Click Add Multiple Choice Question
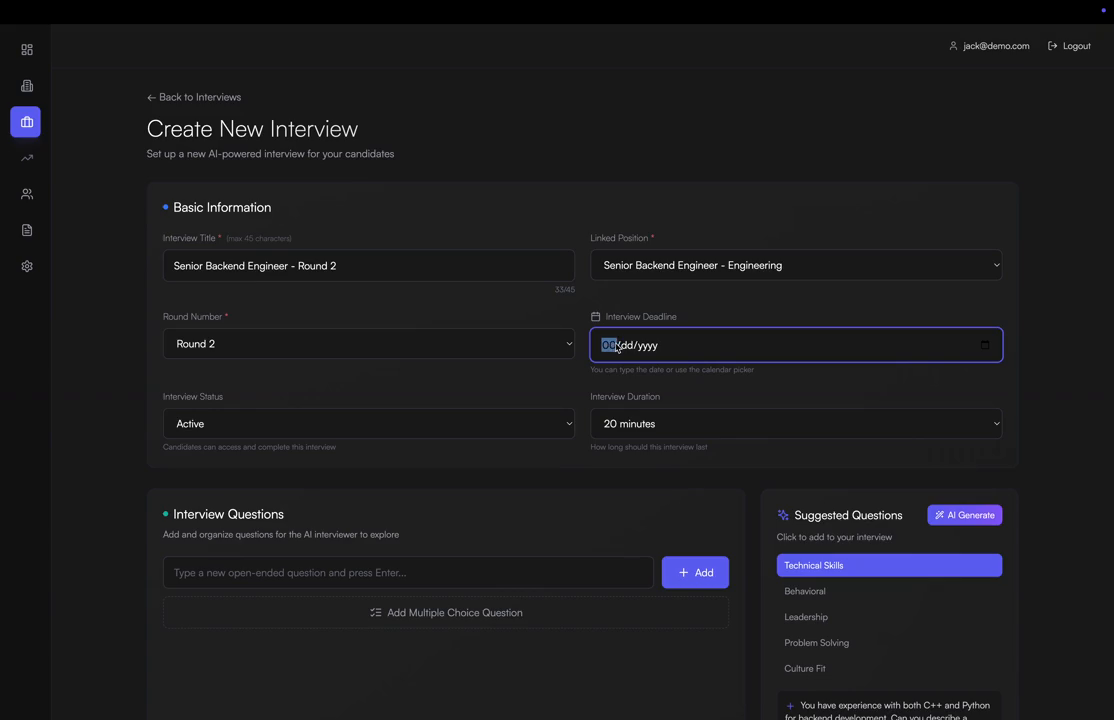 click(x=445, y=613)
